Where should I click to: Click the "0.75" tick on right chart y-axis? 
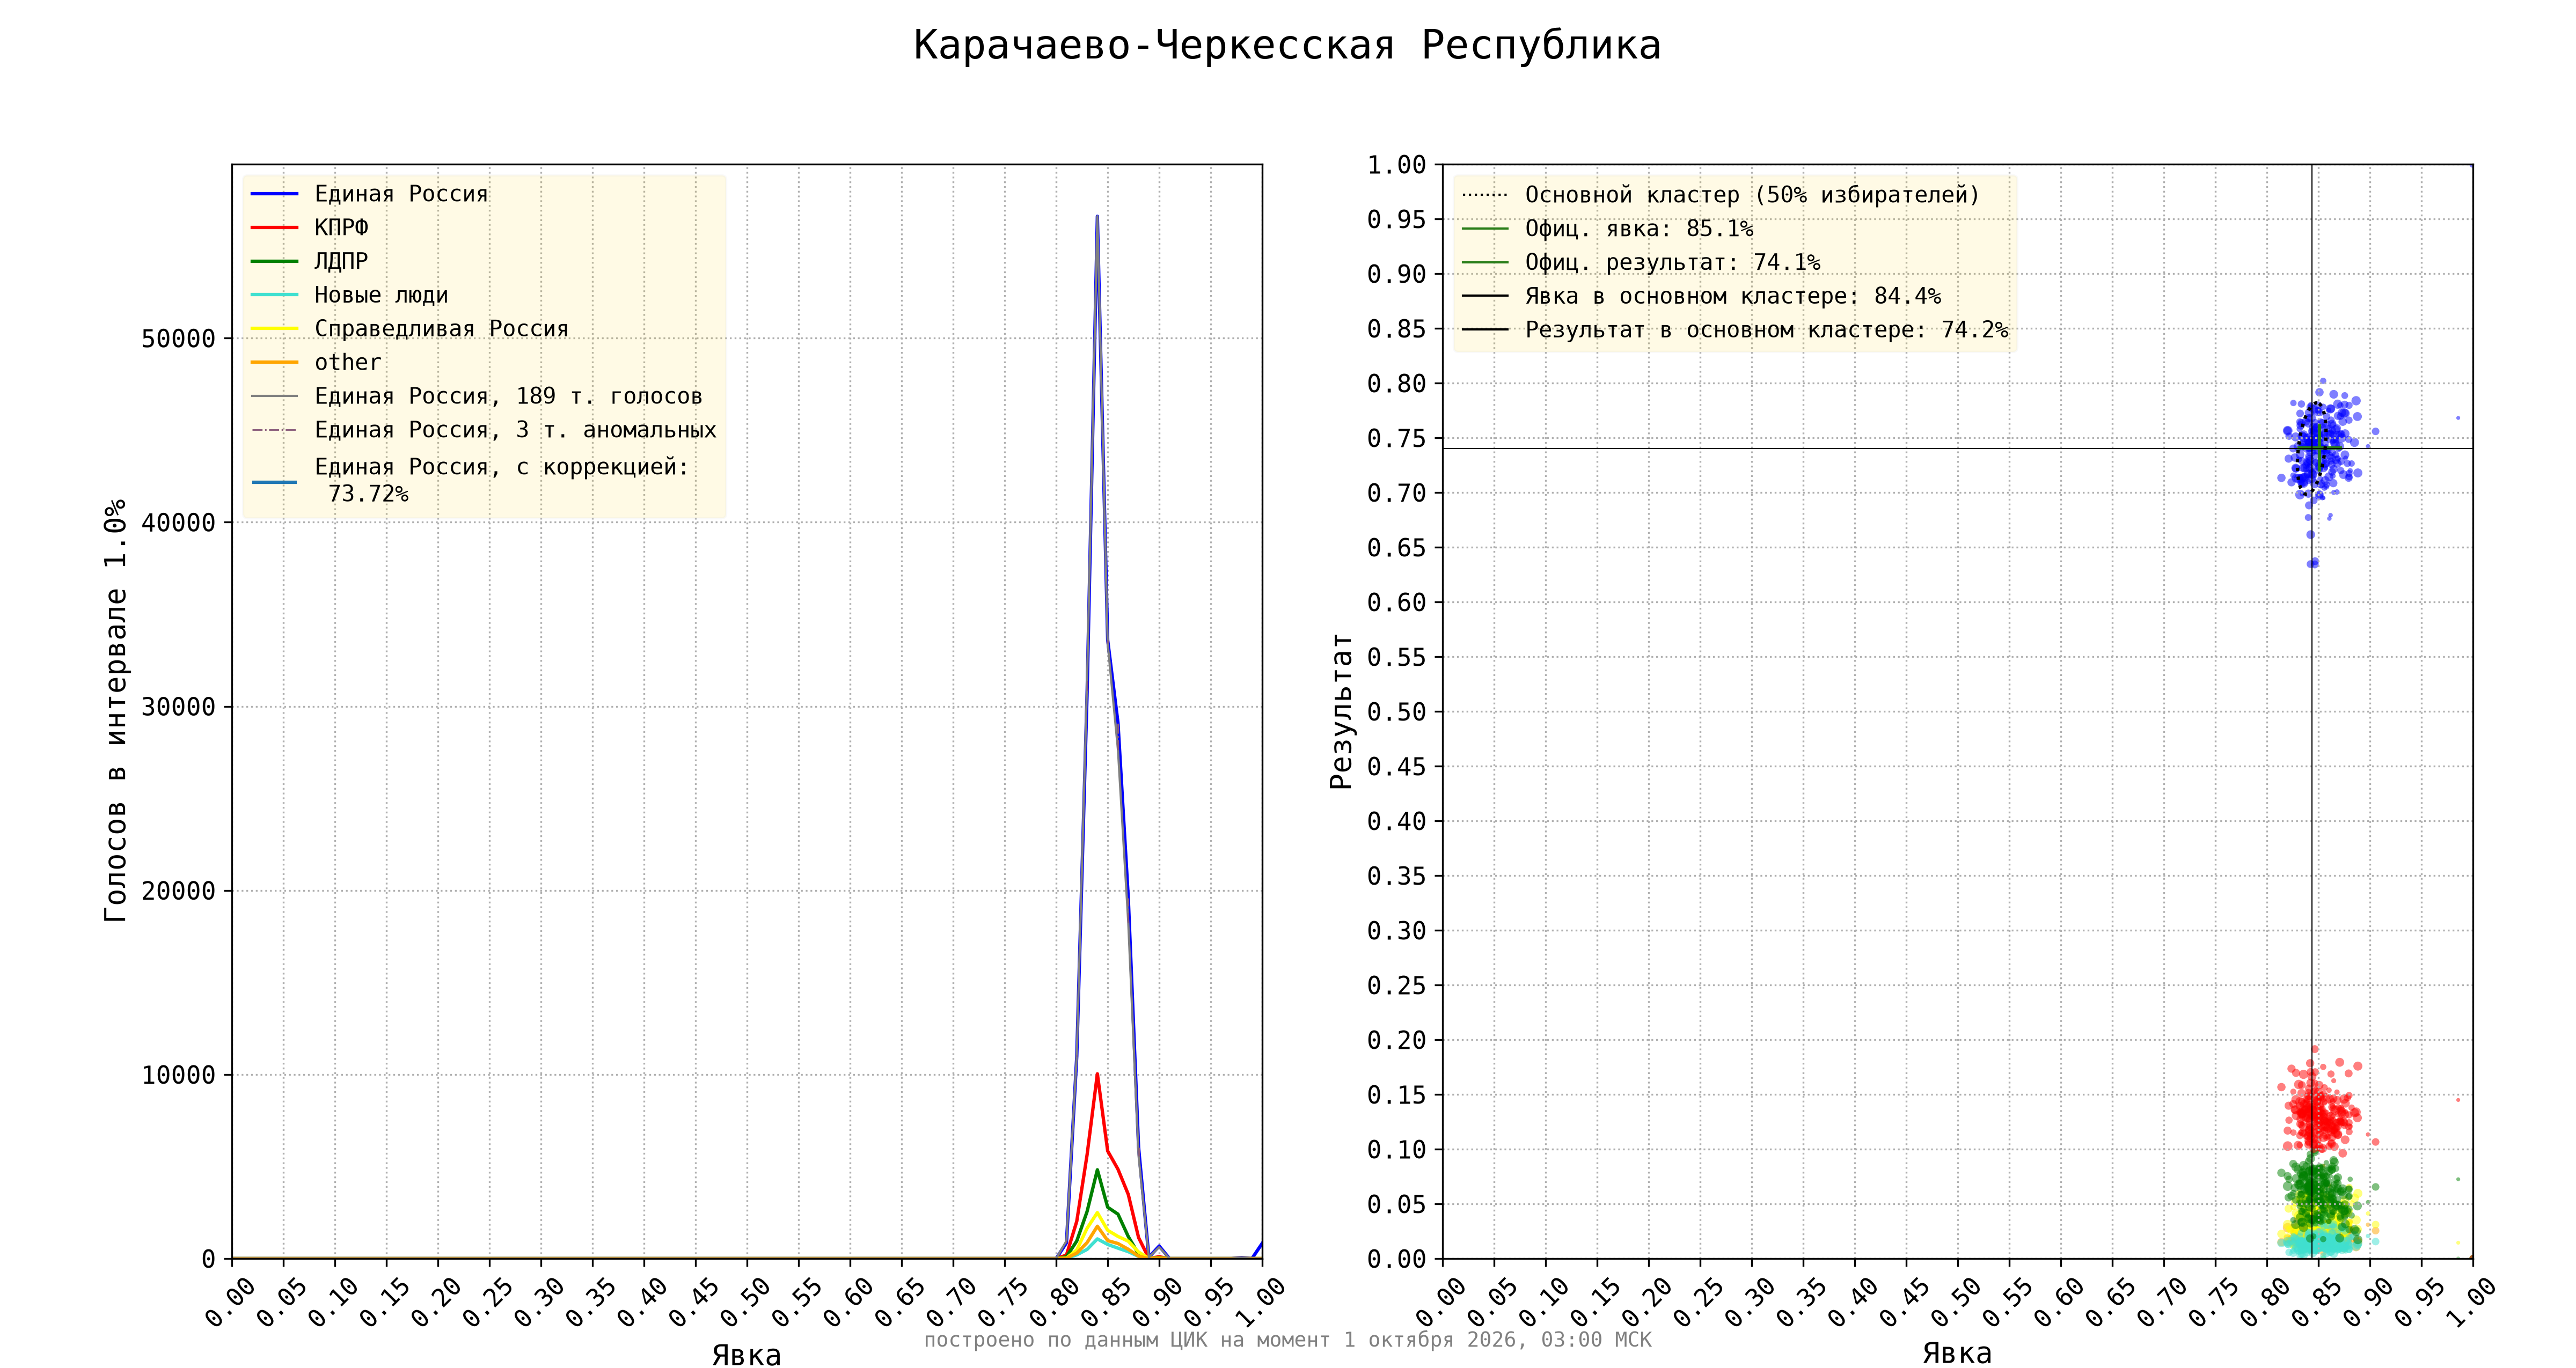coord(1396,438)
